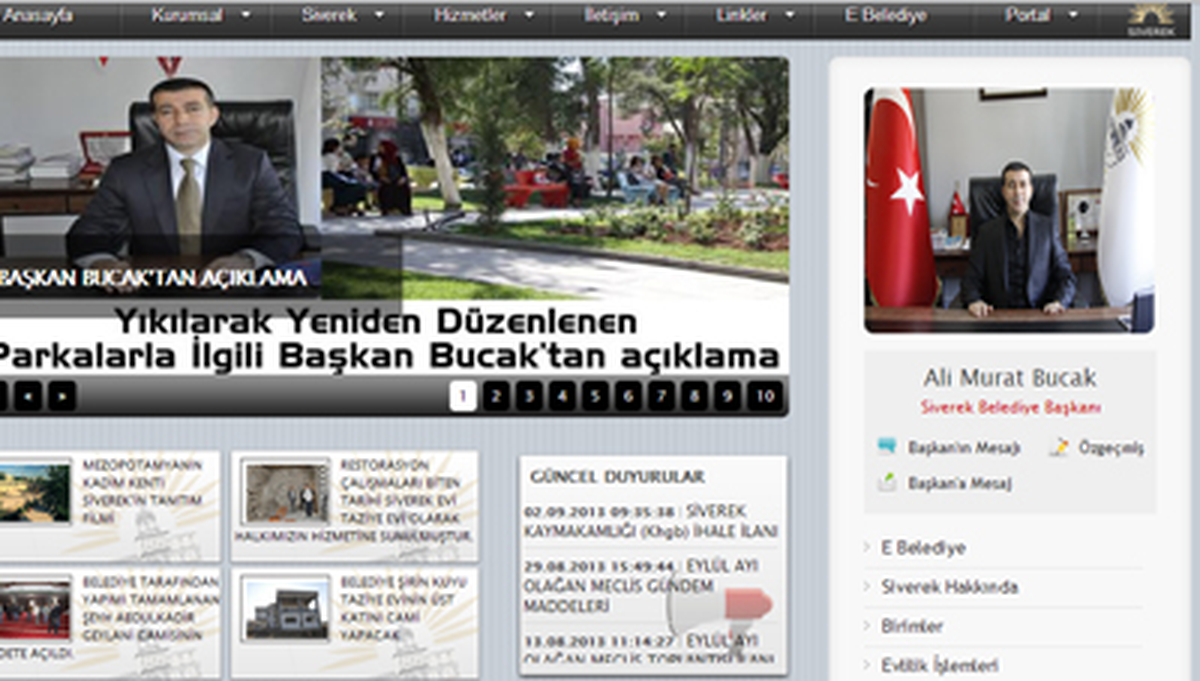Screen dimensions: 1200x681
Task: Open the E Belediye menu item
Action: 885,16
